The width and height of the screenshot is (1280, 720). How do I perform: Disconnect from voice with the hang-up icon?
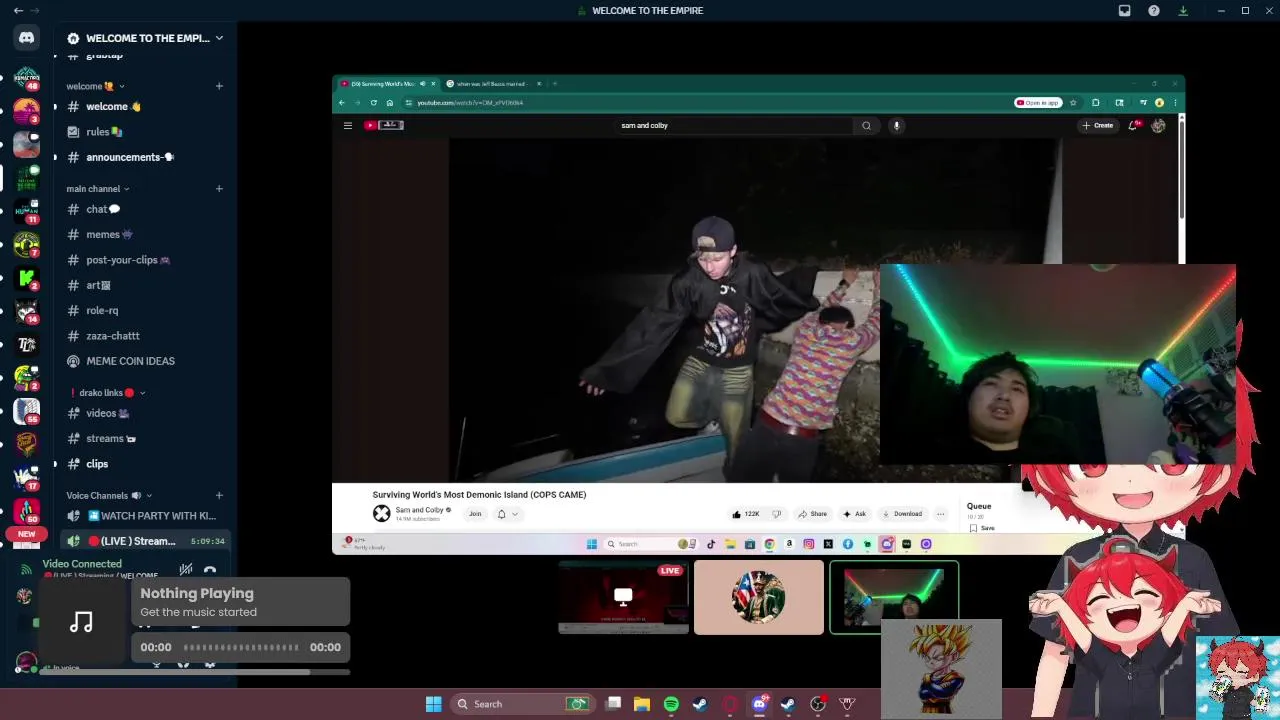point(210,570)
